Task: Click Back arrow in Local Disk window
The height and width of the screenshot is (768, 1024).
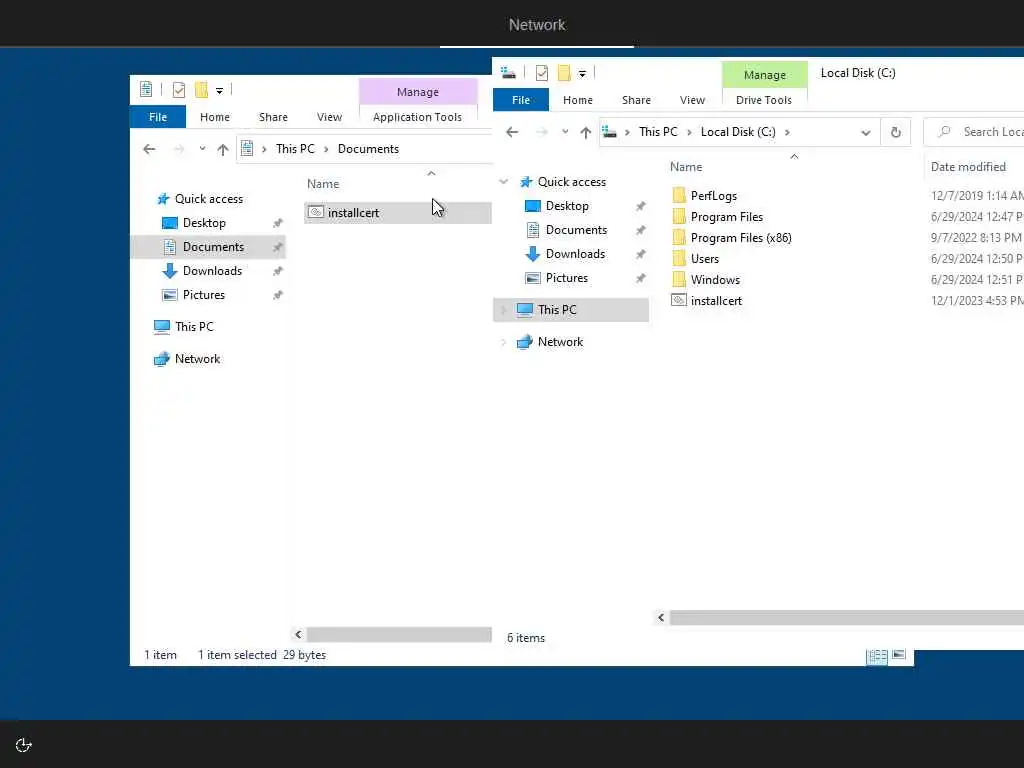Action: 512,132
